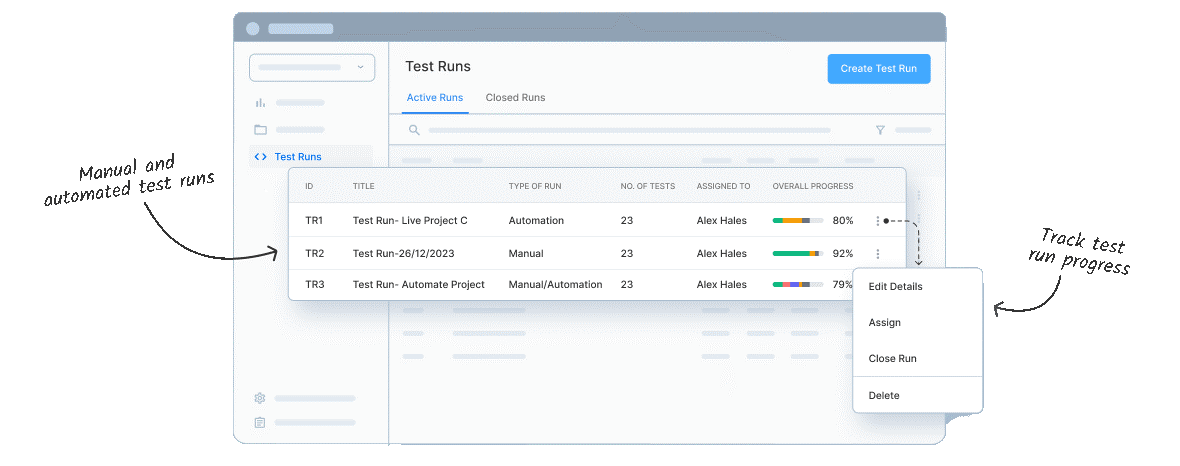The width and height of the screenshot is (1180, 466).
Task: Click the TITLE column header
Action: (x=363, y=186)
